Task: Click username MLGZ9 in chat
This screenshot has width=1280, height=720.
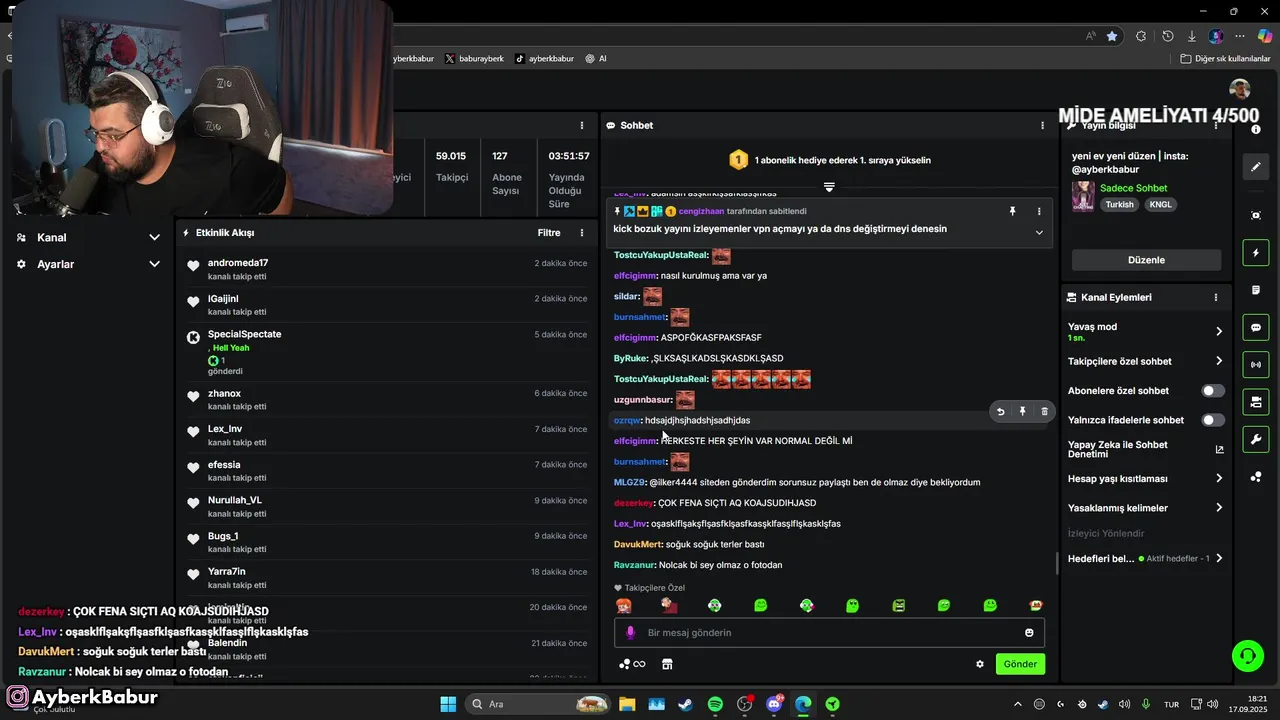Action: point(630,482)
